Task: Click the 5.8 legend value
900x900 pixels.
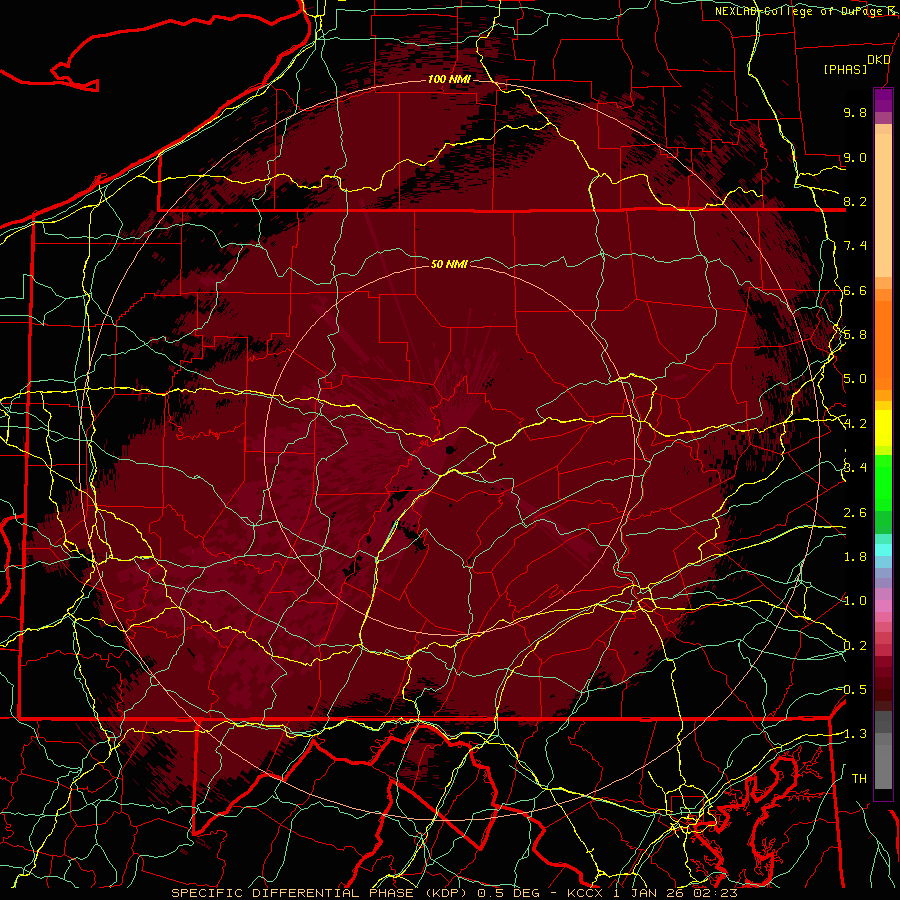Action: click(x=855, y=335)
